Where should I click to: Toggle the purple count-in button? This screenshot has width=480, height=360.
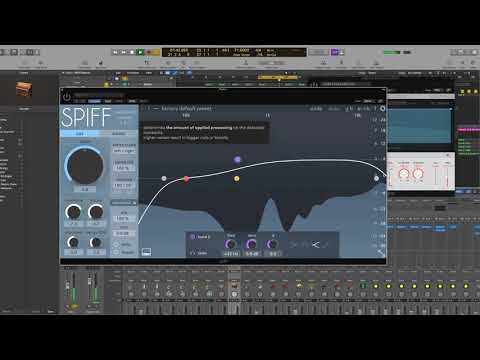tap(334, 52)
